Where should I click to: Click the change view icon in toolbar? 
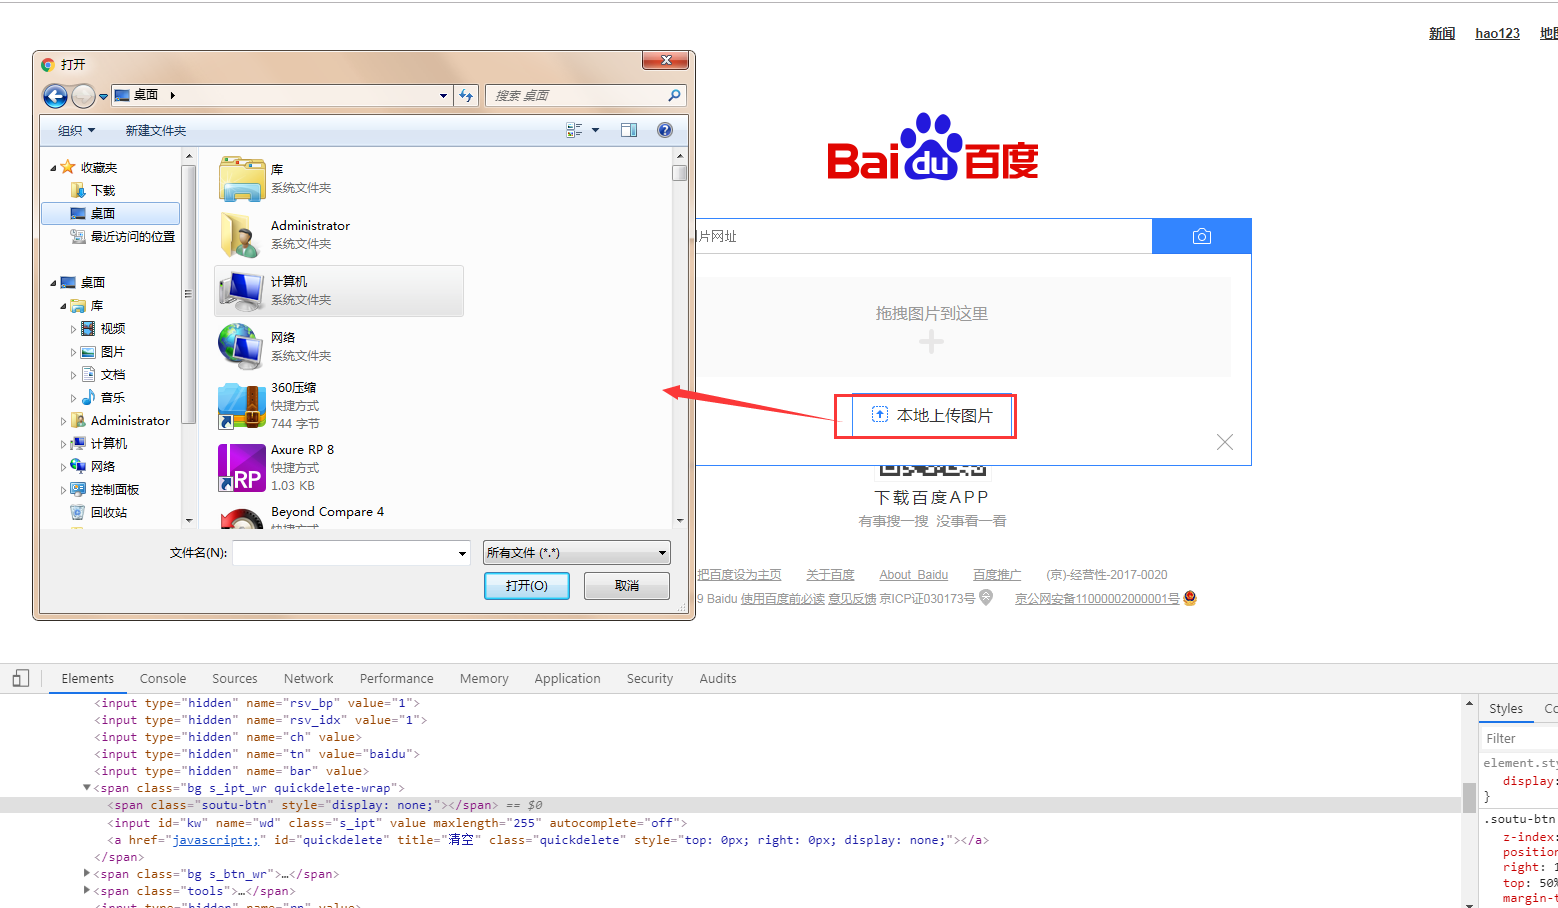pos(574,130)
